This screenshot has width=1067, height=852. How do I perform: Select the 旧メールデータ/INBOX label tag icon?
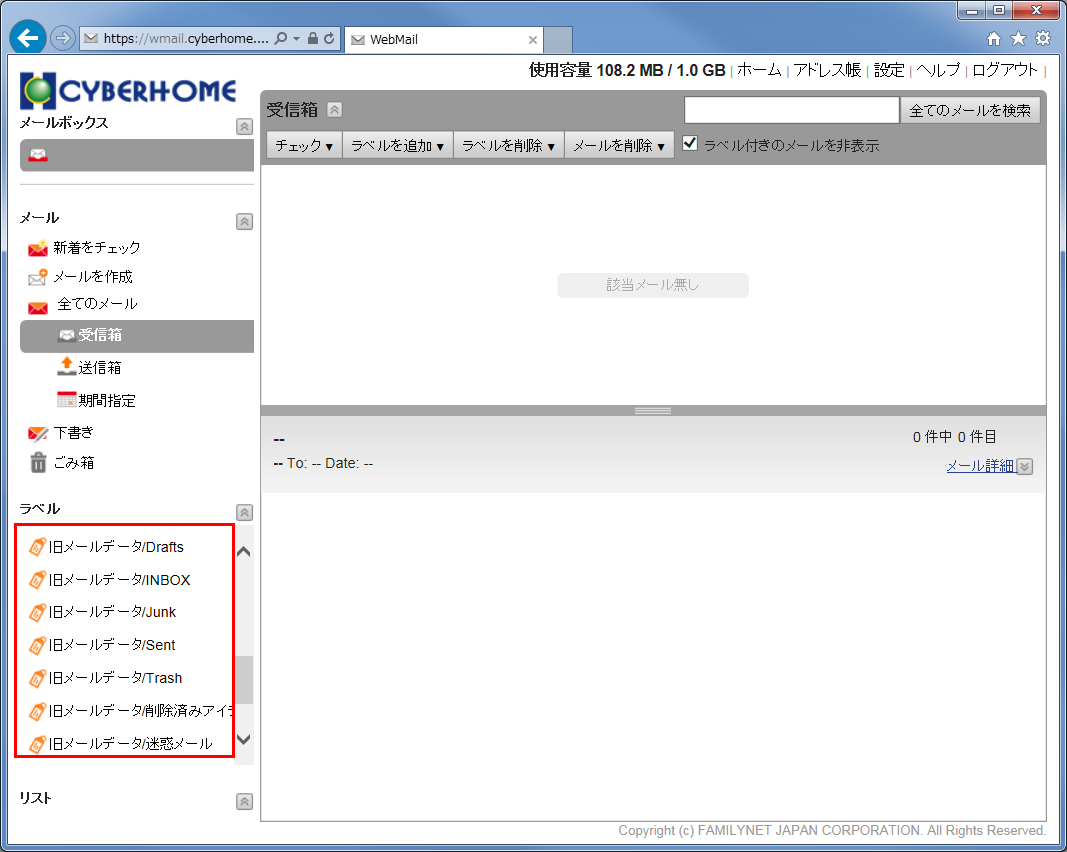pyautogui.click(x=38, y=580)
